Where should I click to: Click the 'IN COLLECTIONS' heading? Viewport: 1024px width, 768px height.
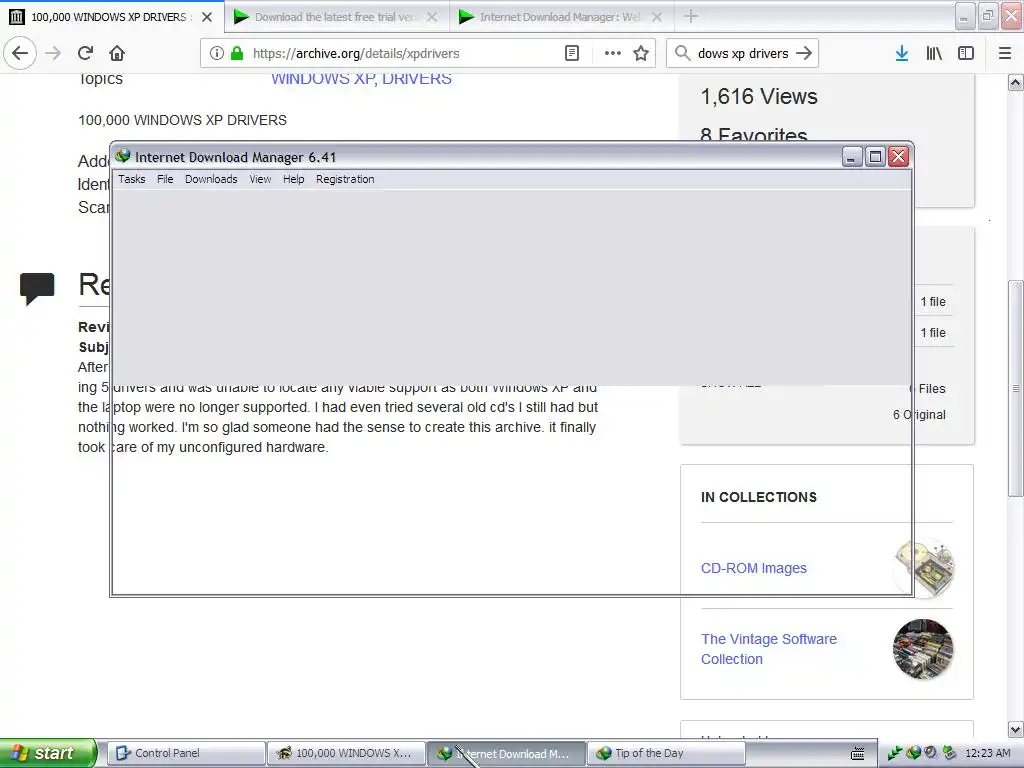pos(759,497)
